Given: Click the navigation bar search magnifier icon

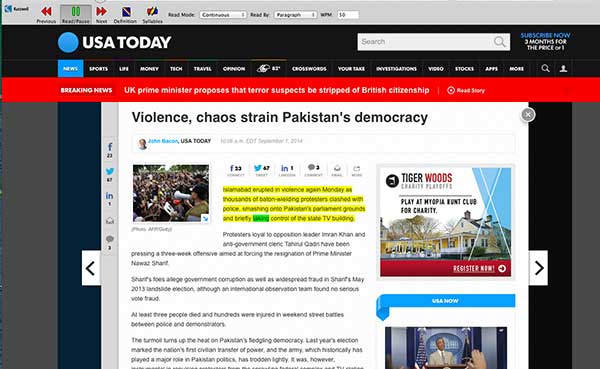Looking at the screenshot, I should pyautogui.click(x=545, y=69).
